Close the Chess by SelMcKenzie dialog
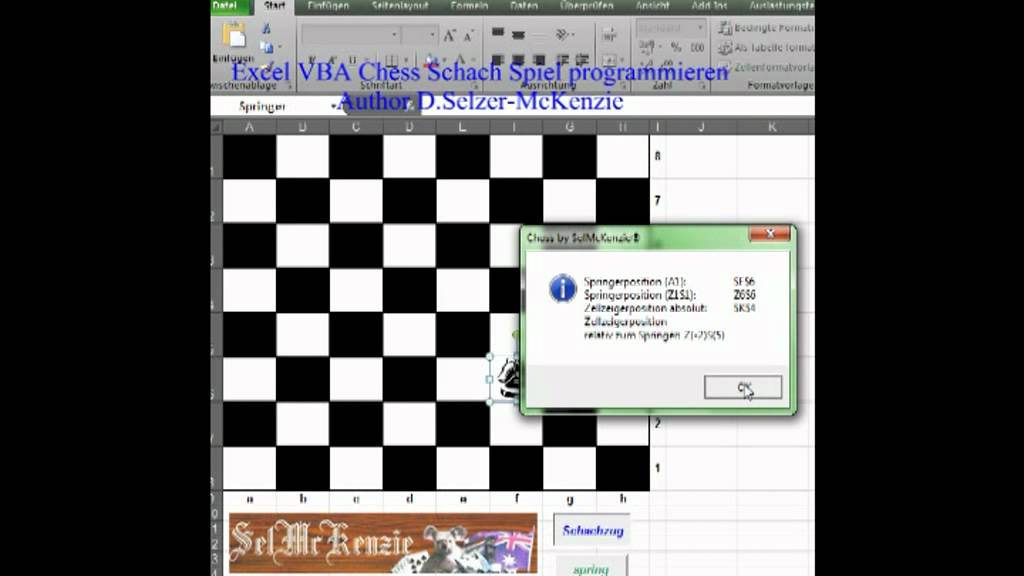This screenshot has height=576, width=1024. point(769,233)
